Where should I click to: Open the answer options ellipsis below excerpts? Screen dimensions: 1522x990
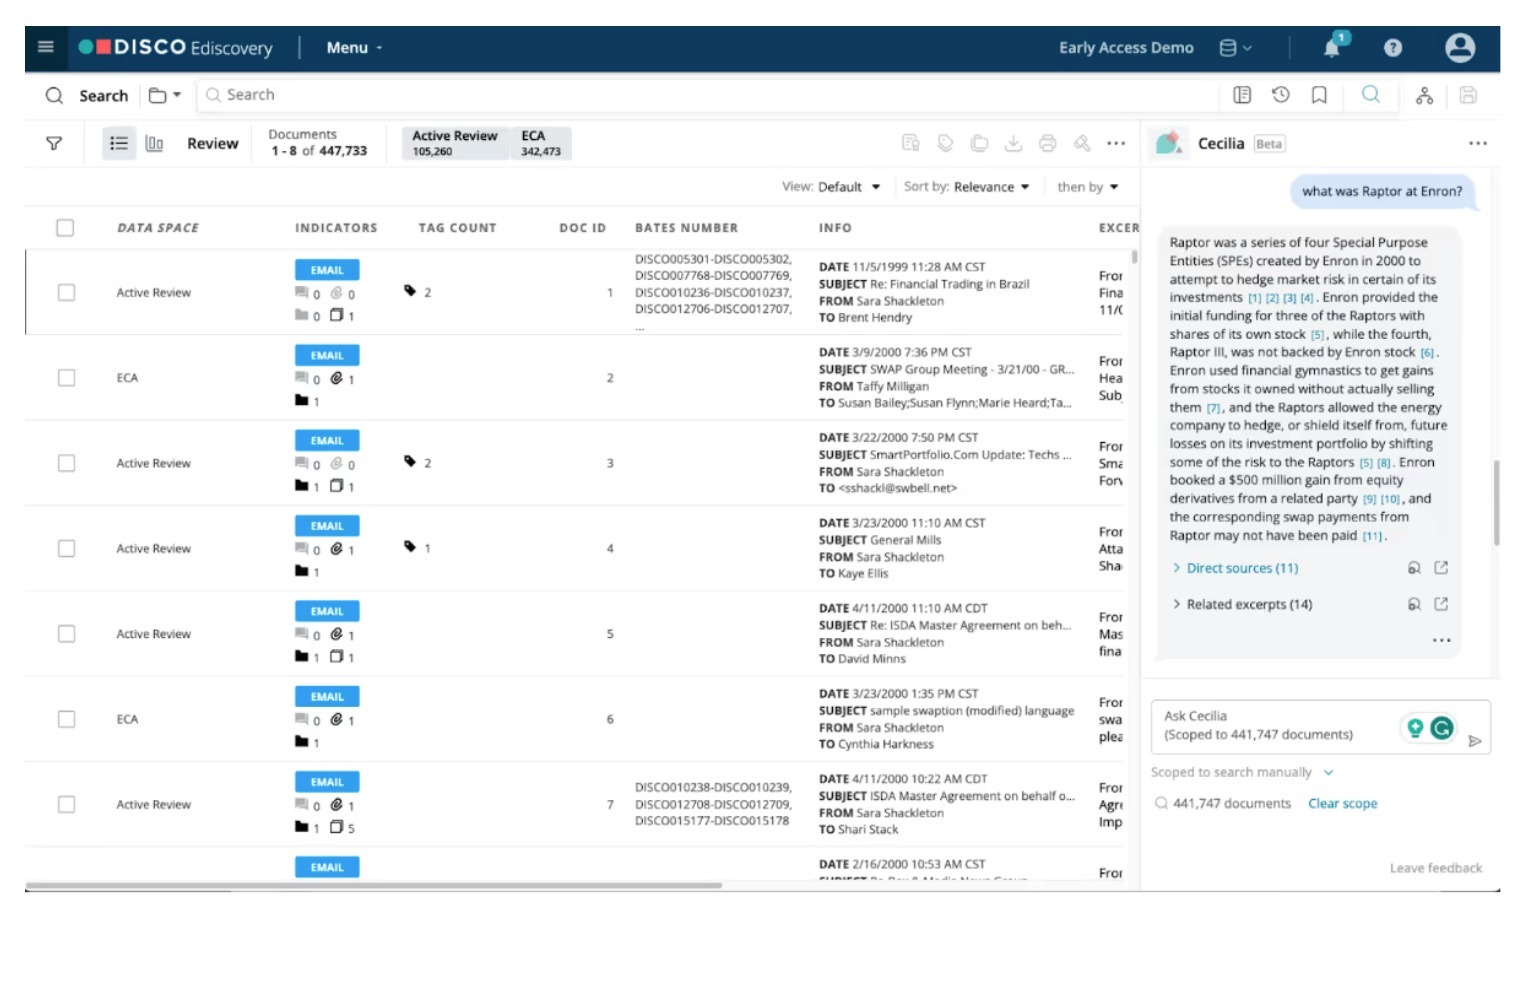1441,640
